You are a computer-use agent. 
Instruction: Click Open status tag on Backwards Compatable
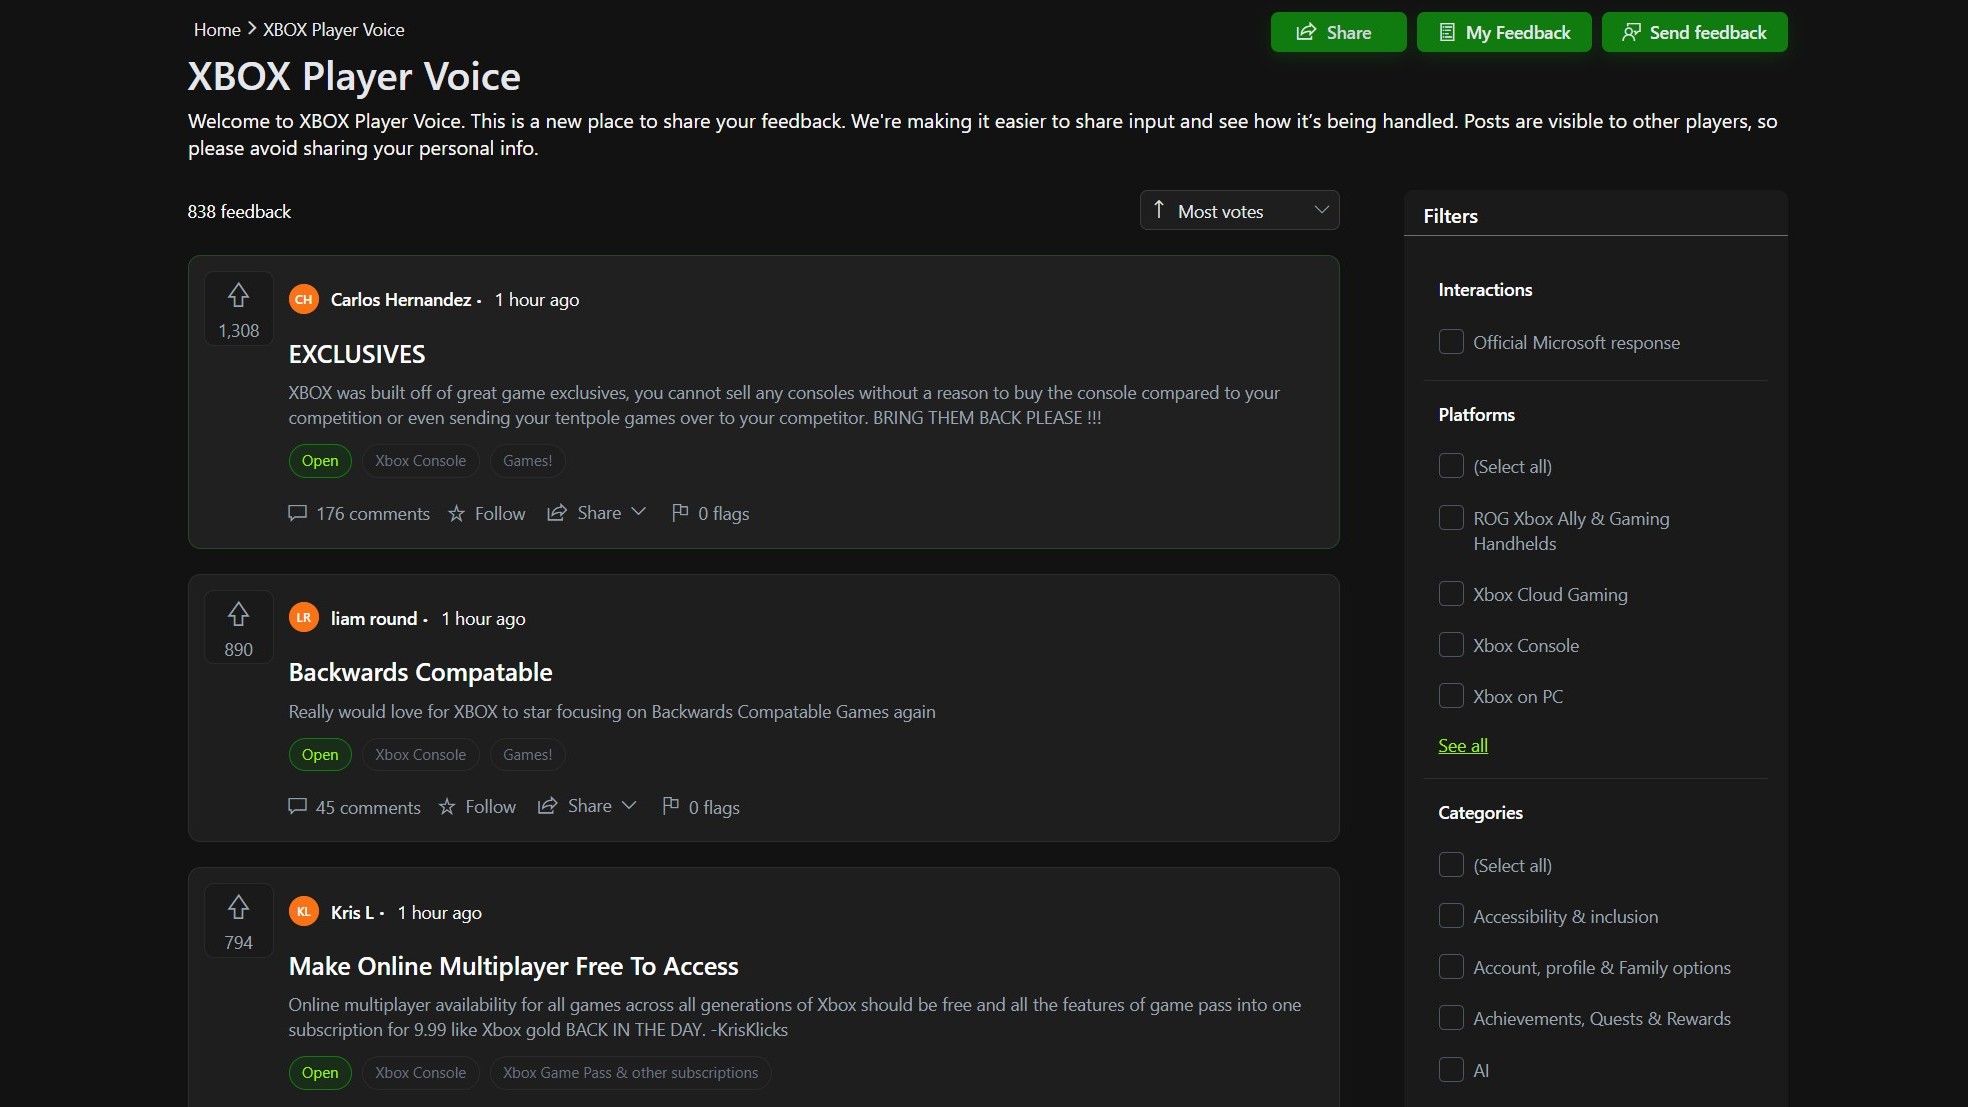(x=320, y=755)
